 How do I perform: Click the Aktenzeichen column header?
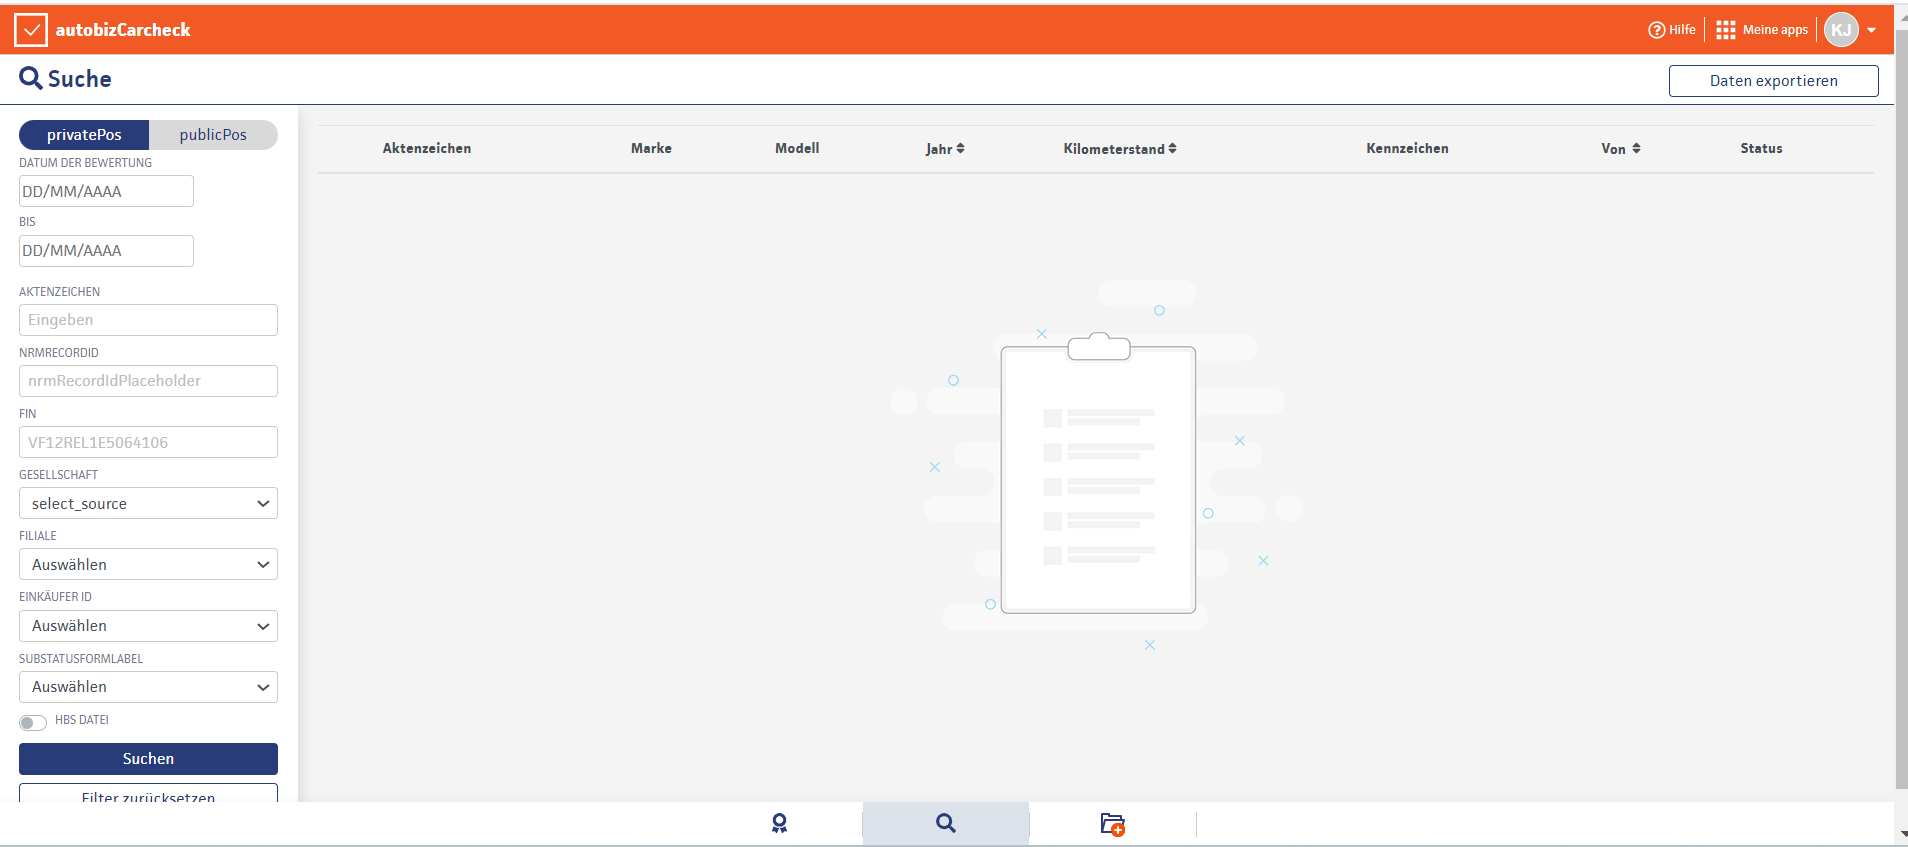(x=427, y=149)
